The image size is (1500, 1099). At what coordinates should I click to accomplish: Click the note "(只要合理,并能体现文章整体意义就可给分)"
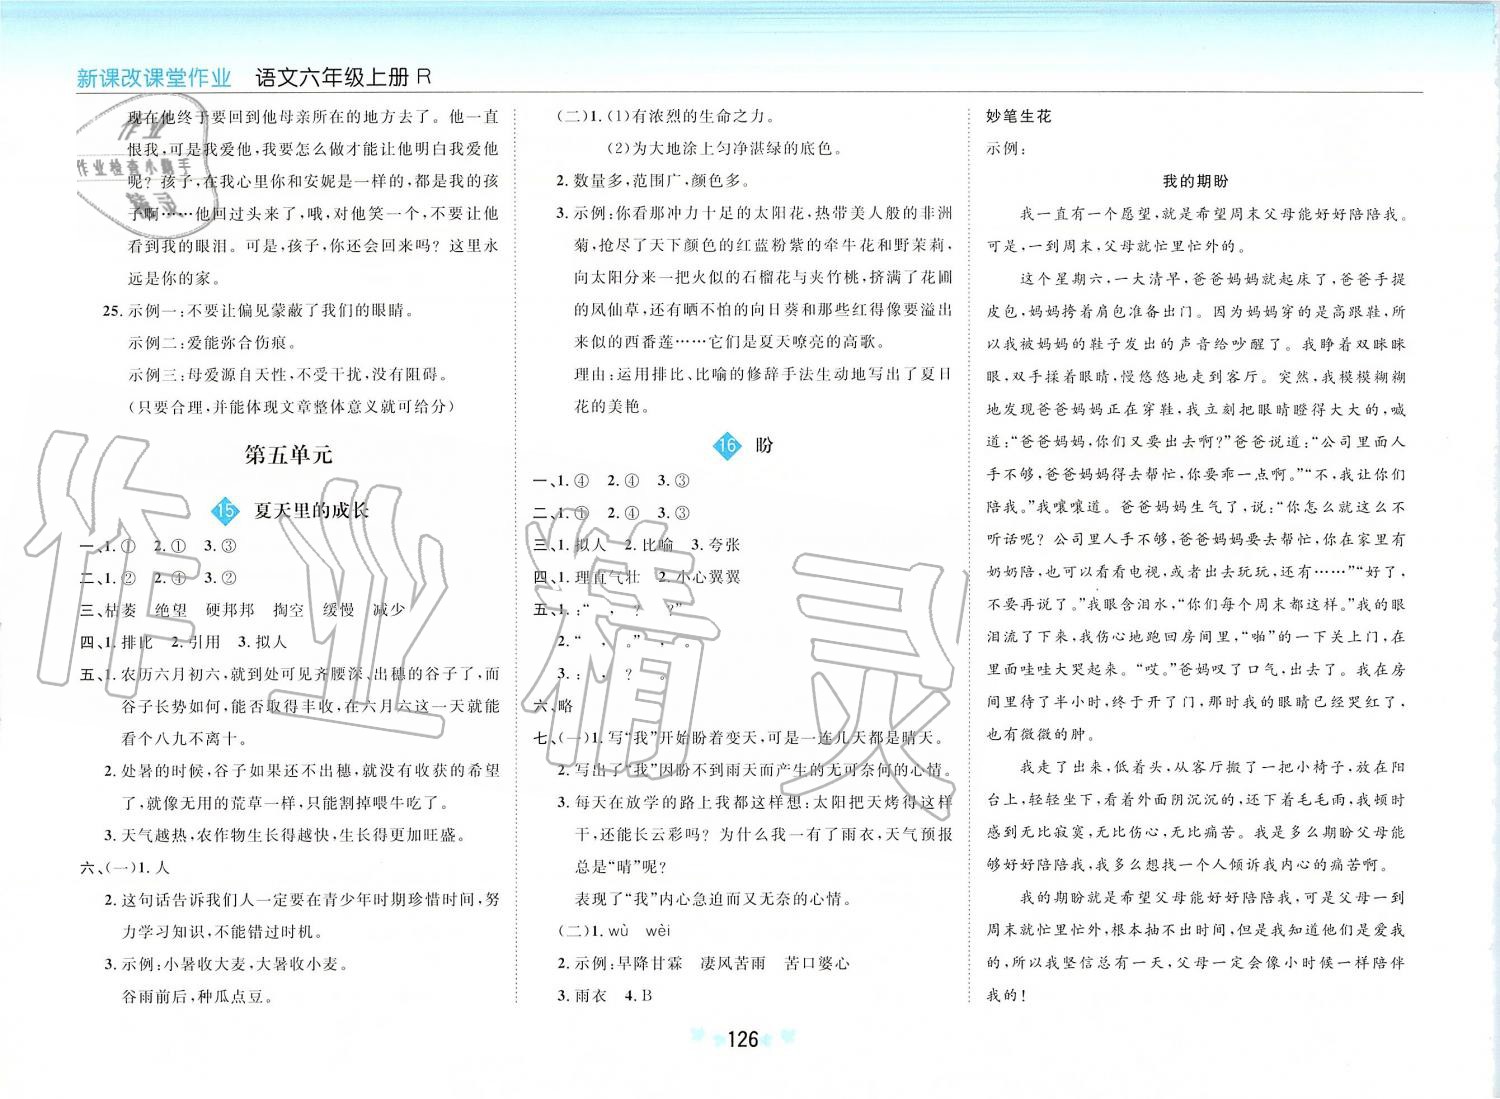coord(290,406)
